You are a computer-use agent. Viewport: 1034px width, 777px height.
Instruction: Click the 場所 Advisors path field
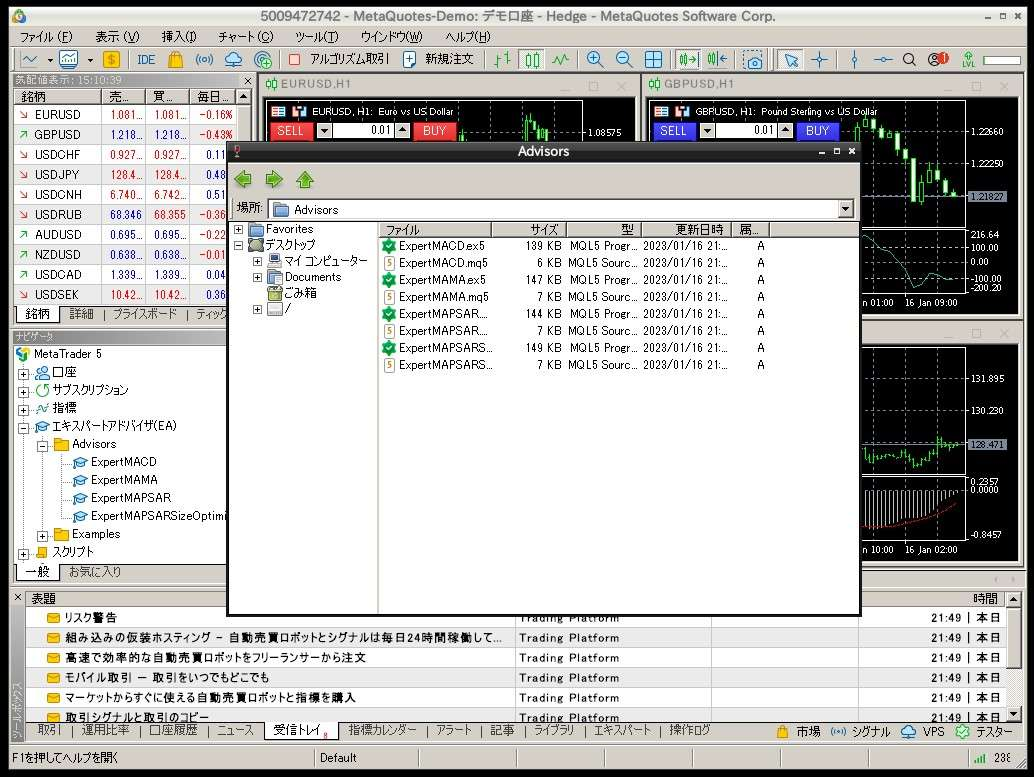point(561,209)
